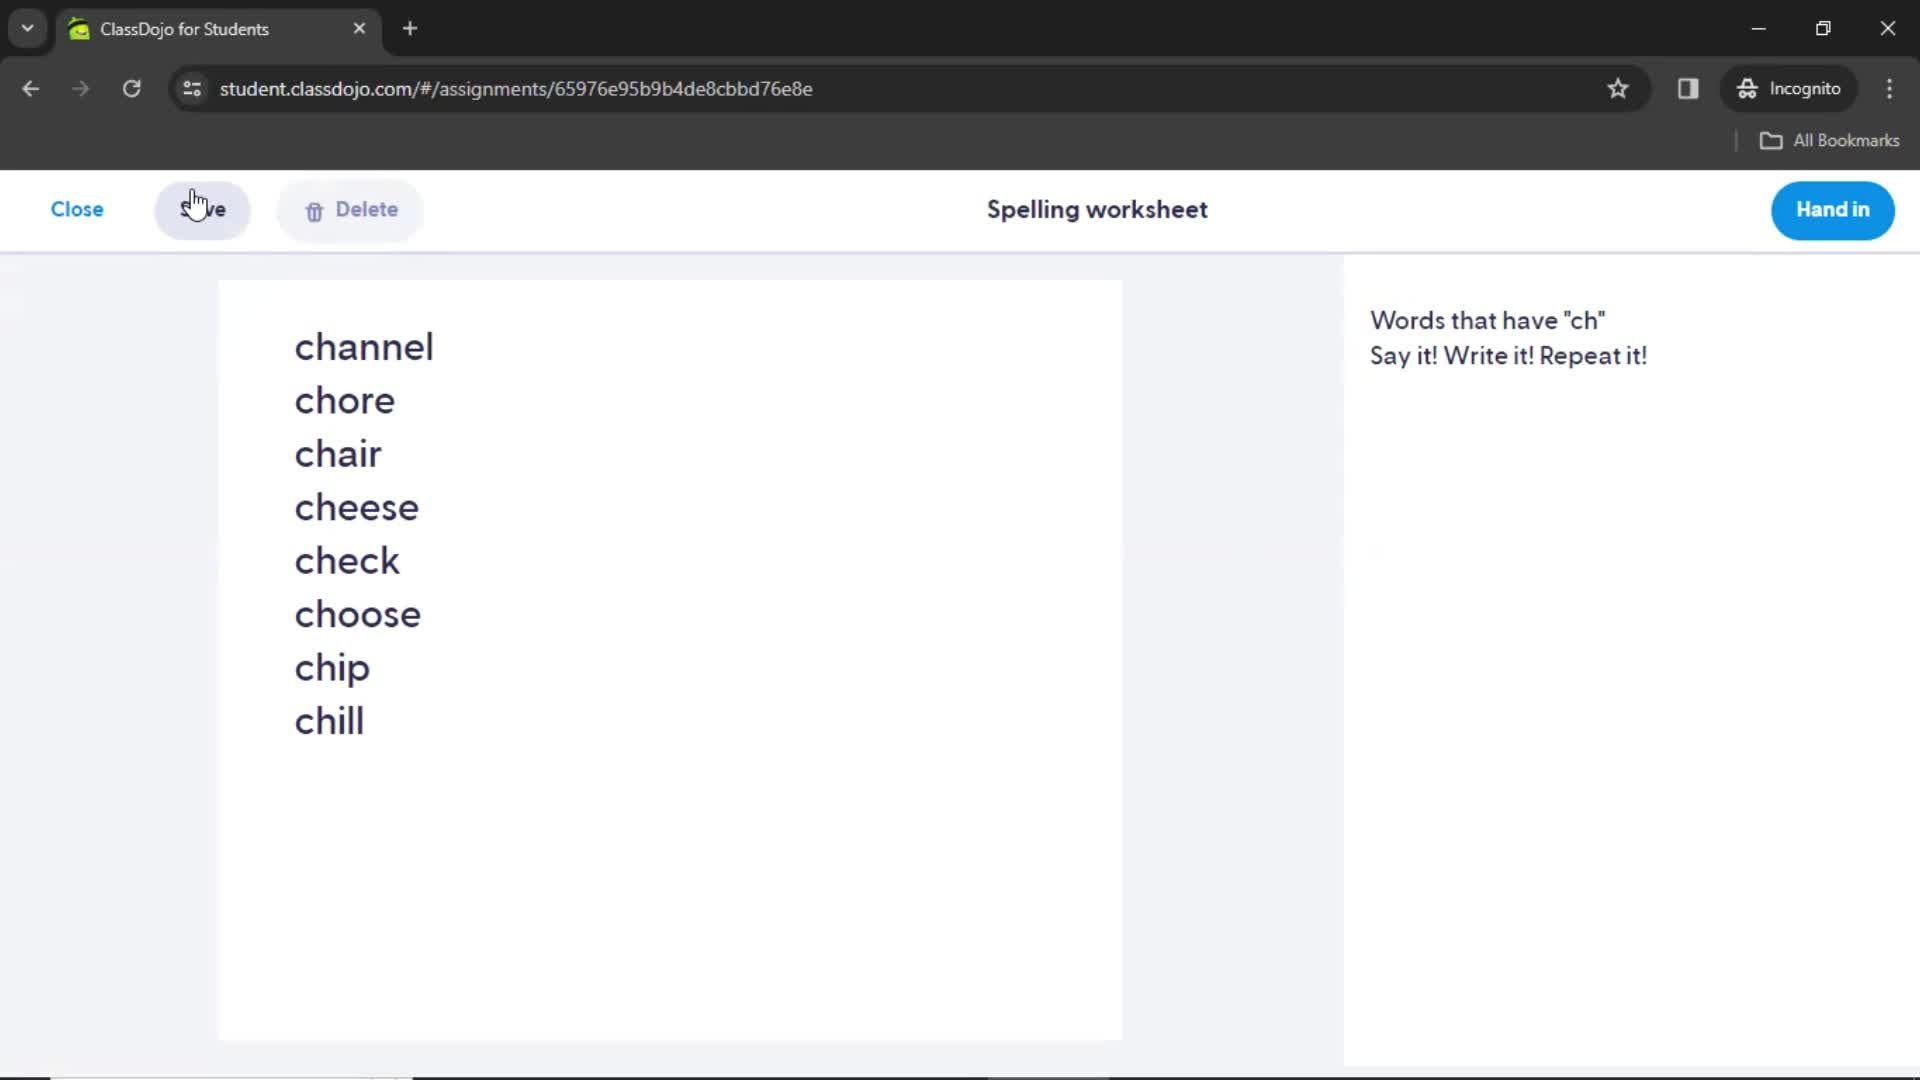Click the extensions puzzle icon
Screen dimensions: 1920x1080
click(1688, 88)
